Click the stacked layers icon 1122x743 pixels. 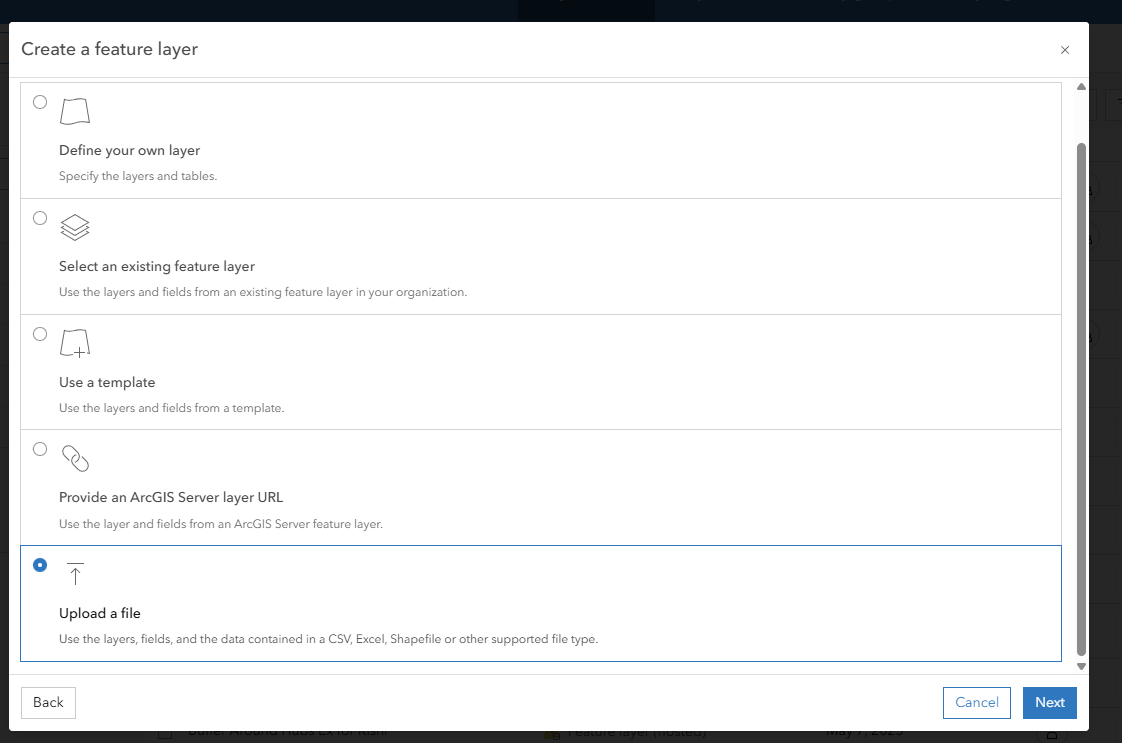(75, 227)
